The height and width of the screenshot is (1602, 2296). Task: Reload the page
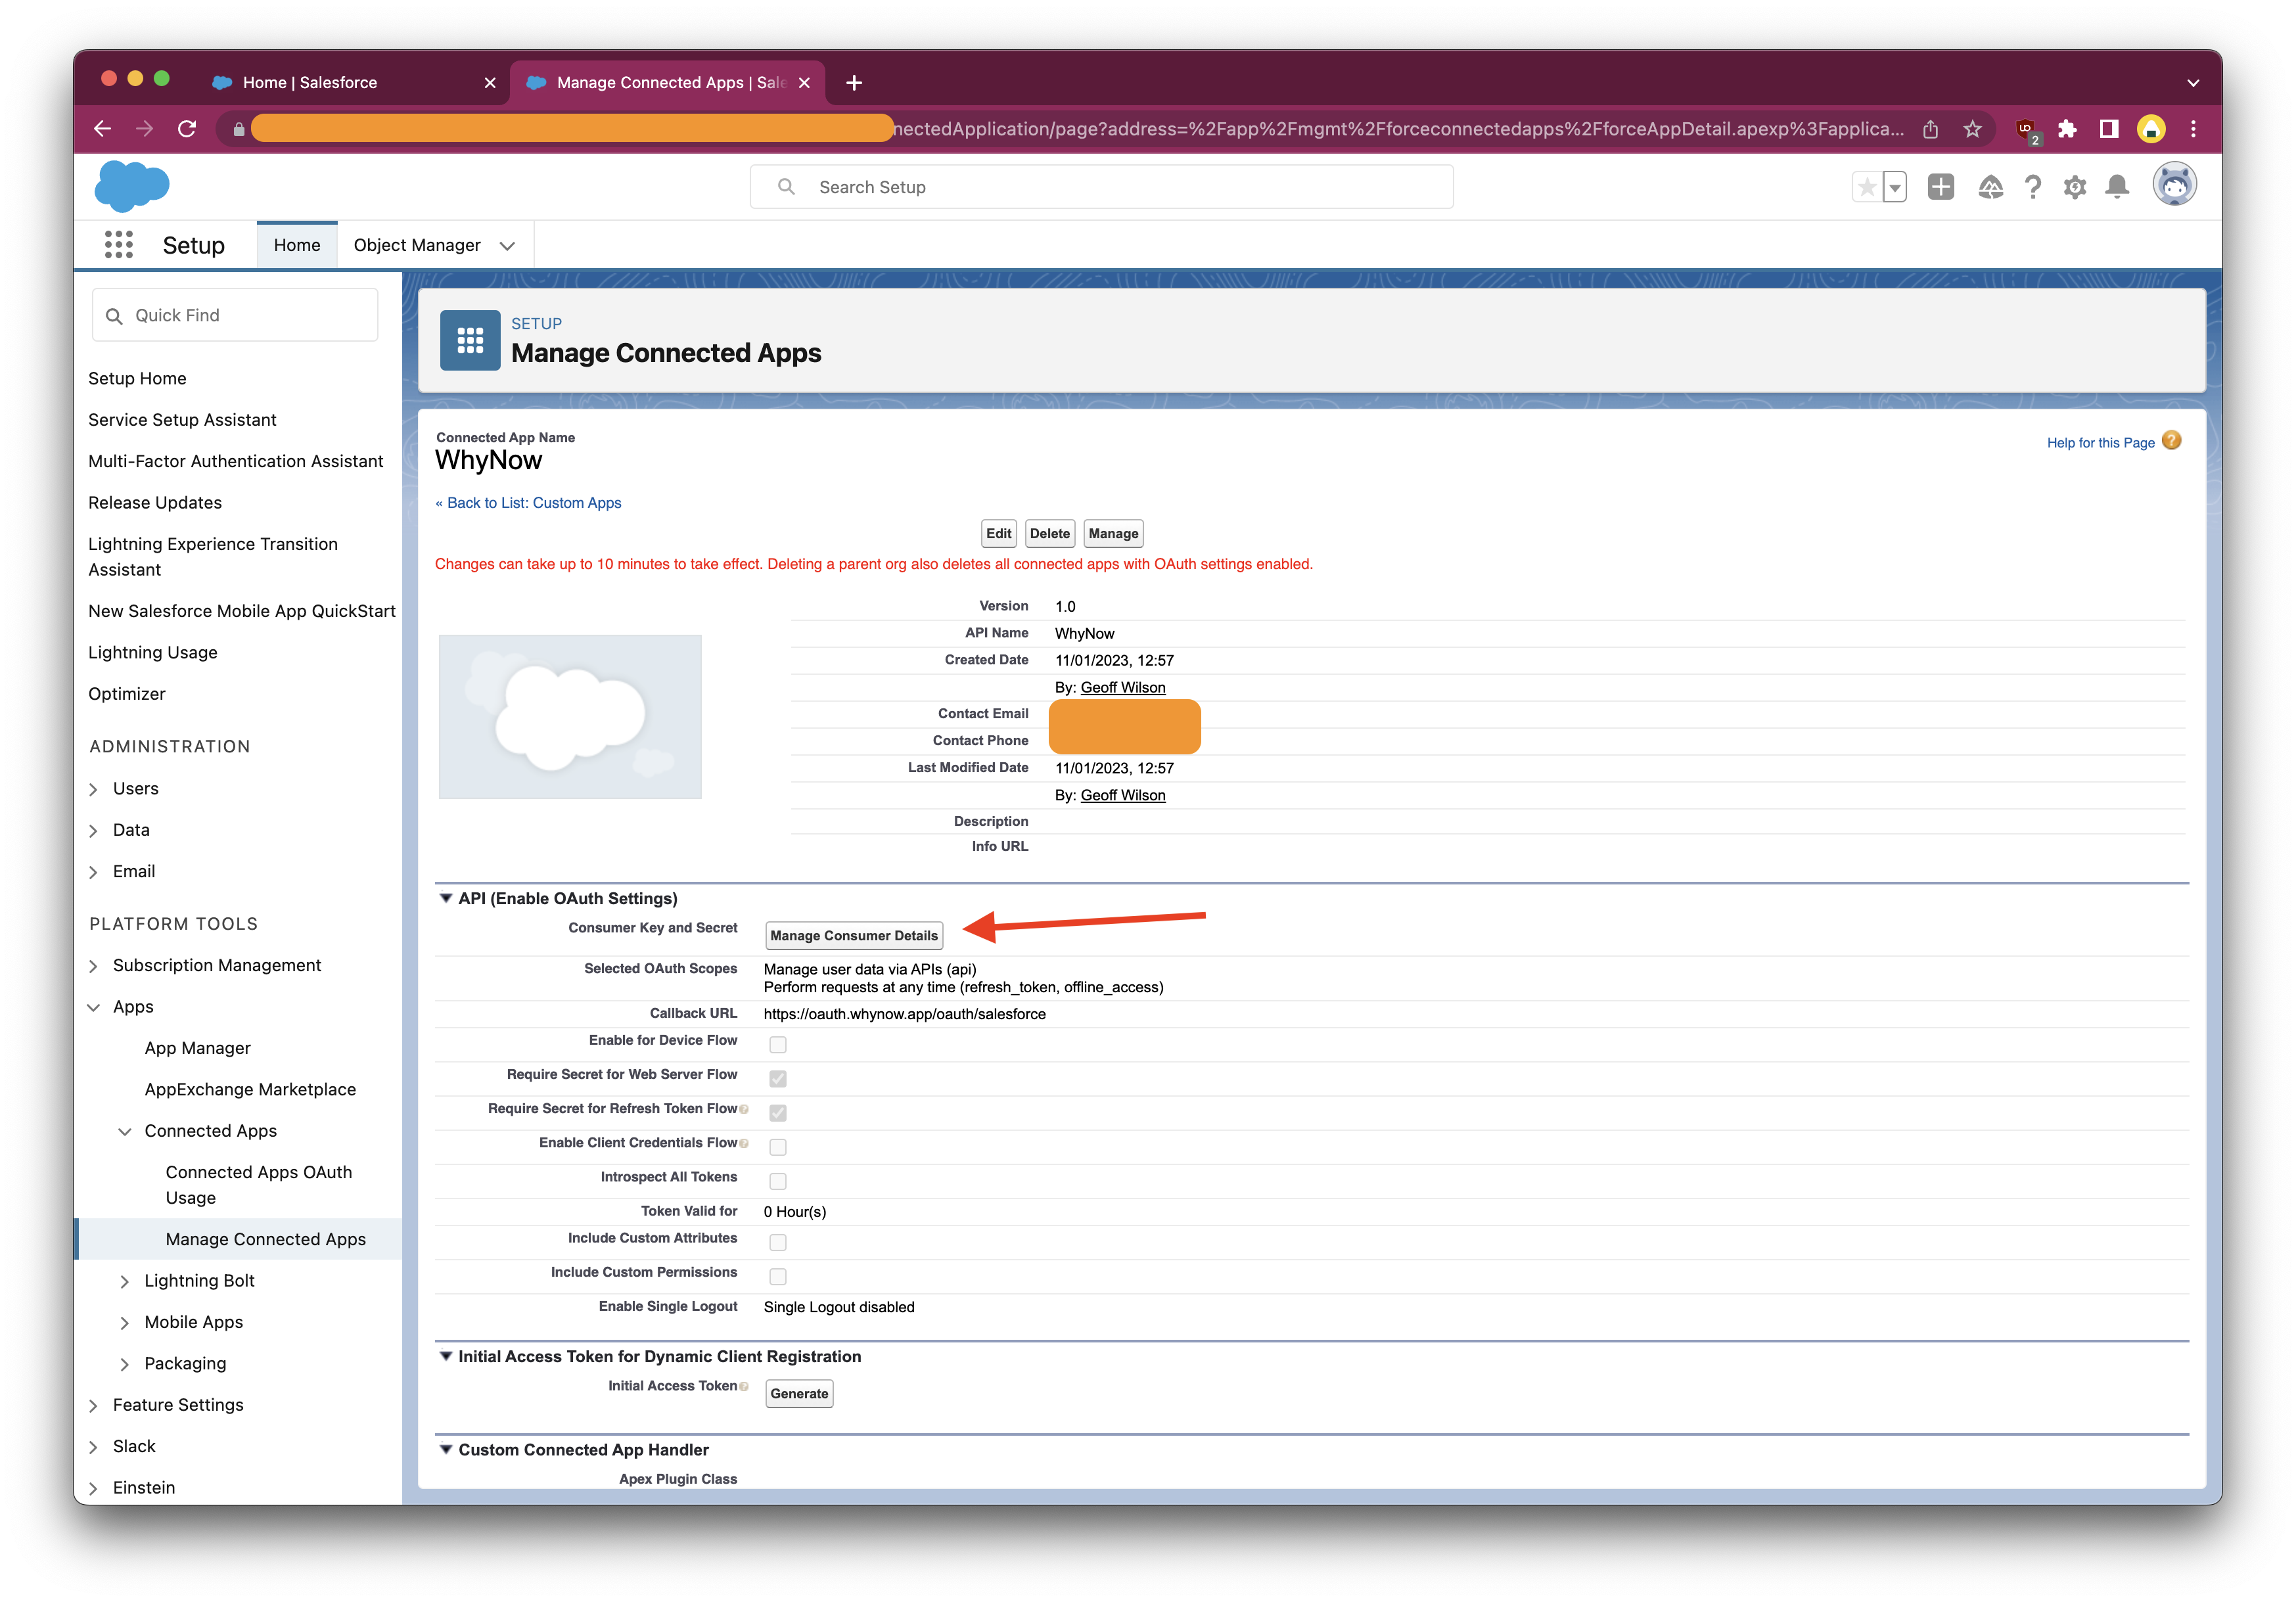point(187,129)
